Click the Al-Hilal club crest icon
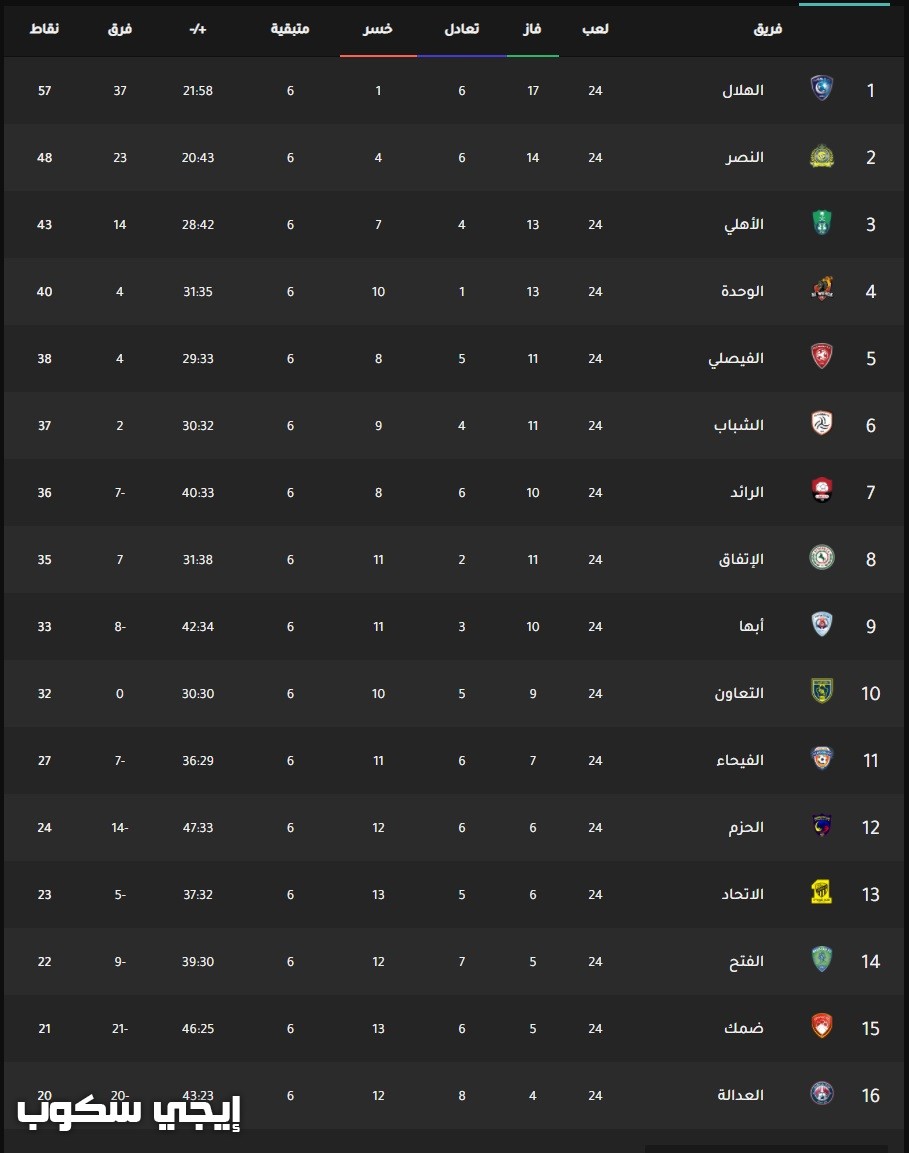The height and width of the screenshot is (1153, 909). click(x=821, y=89)
